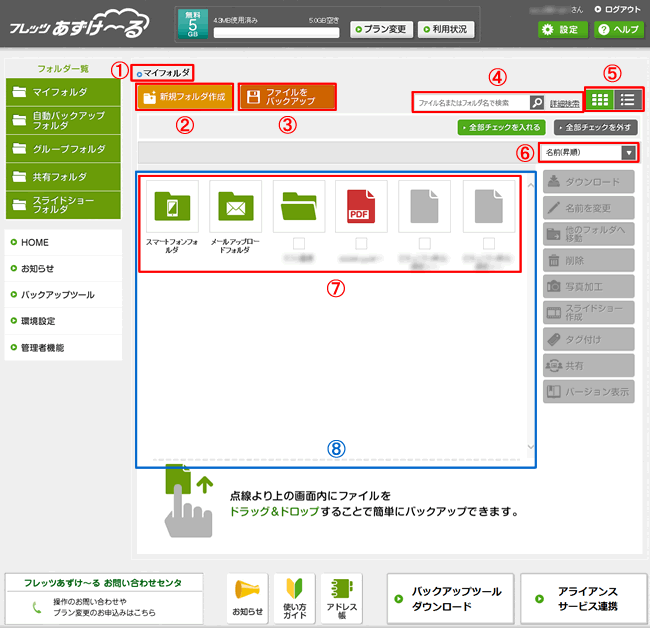Click file list scroll up arrow
The image size is (650, 628).
point(531,185)
